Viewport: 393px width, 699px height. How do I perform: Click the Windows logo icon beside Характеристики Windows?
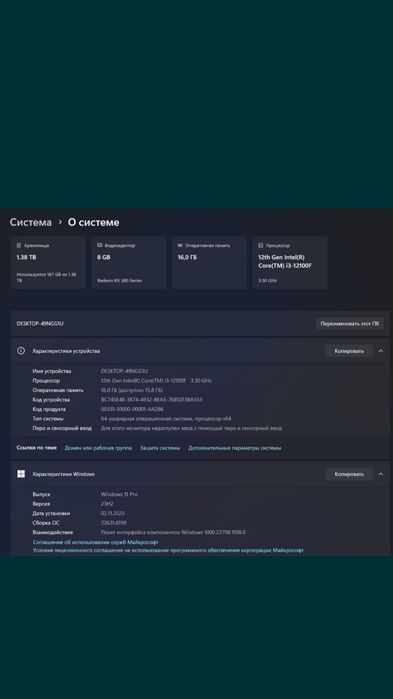tap(21, 474)
